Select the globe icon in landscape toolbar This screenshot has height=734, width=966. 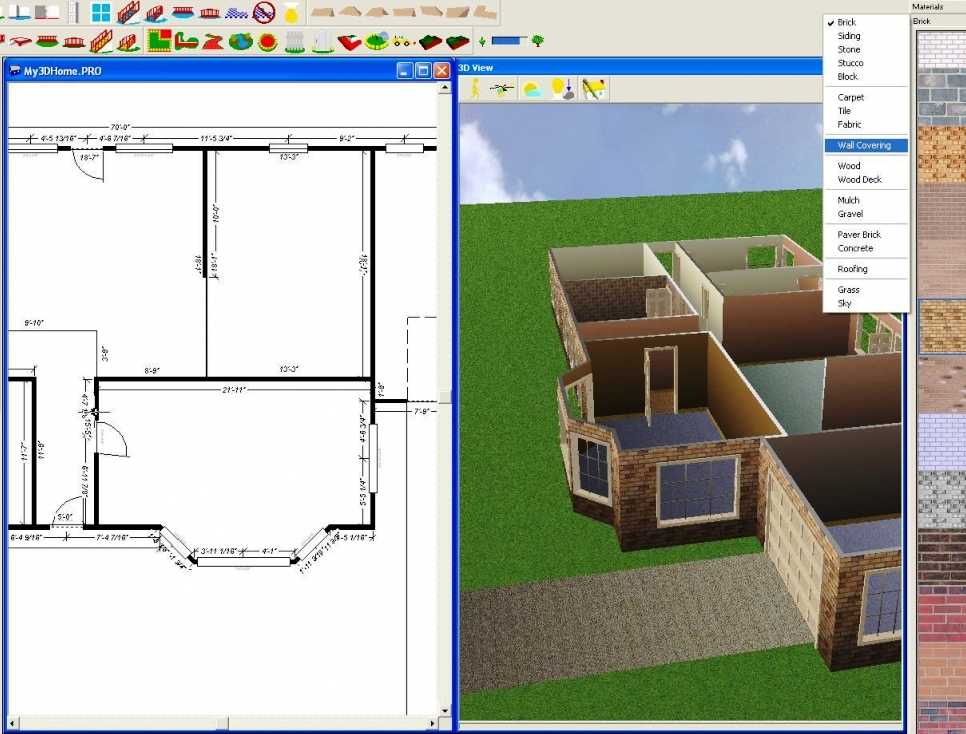(240, 42)
